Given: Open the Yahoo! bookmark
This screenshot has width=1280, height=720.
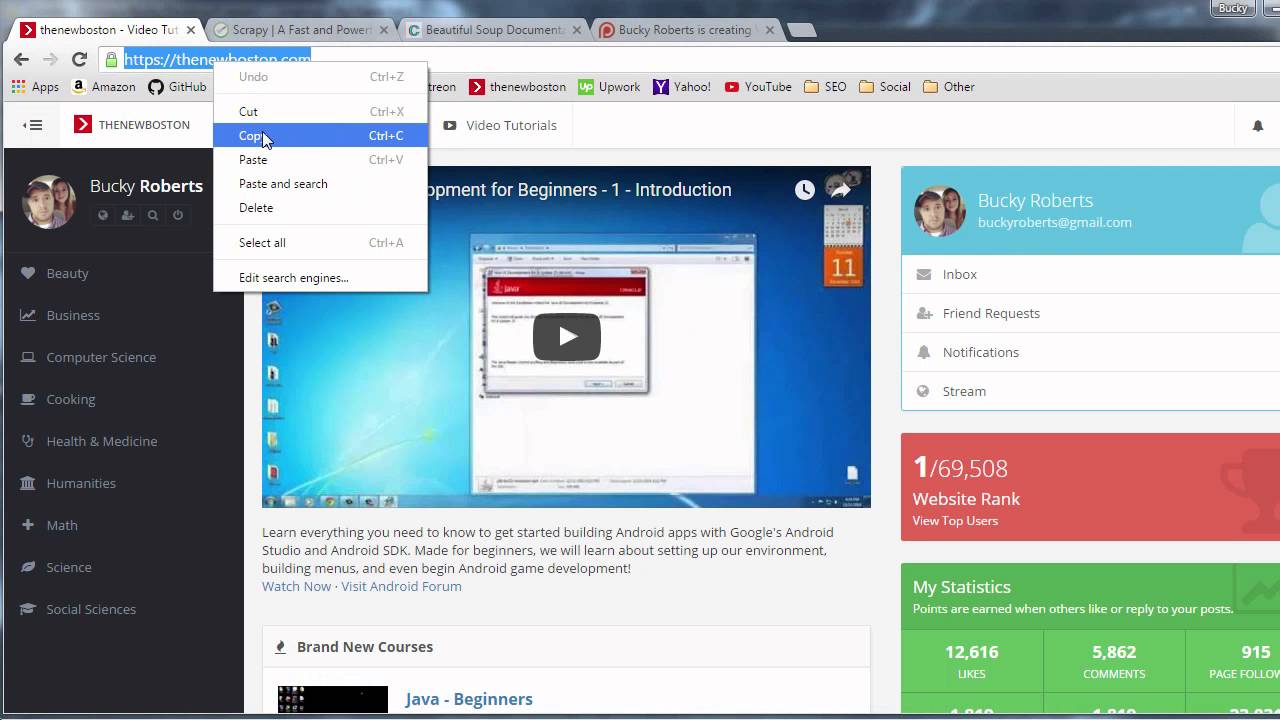Looking at the screenshot, I should point(682,87).
